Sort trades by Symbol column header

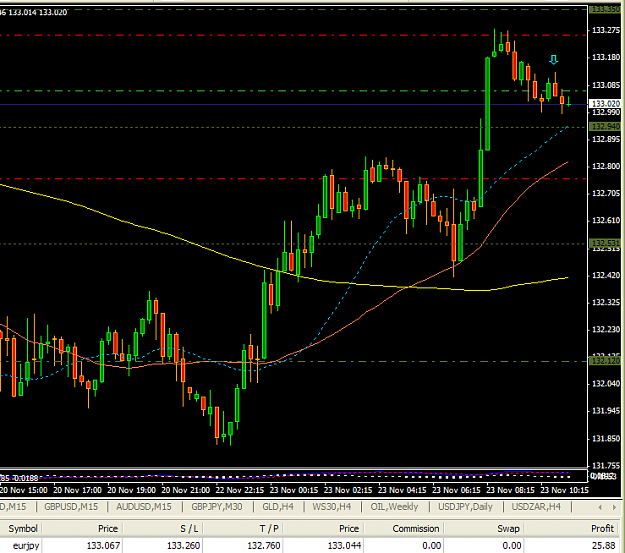tap(23, 529)
